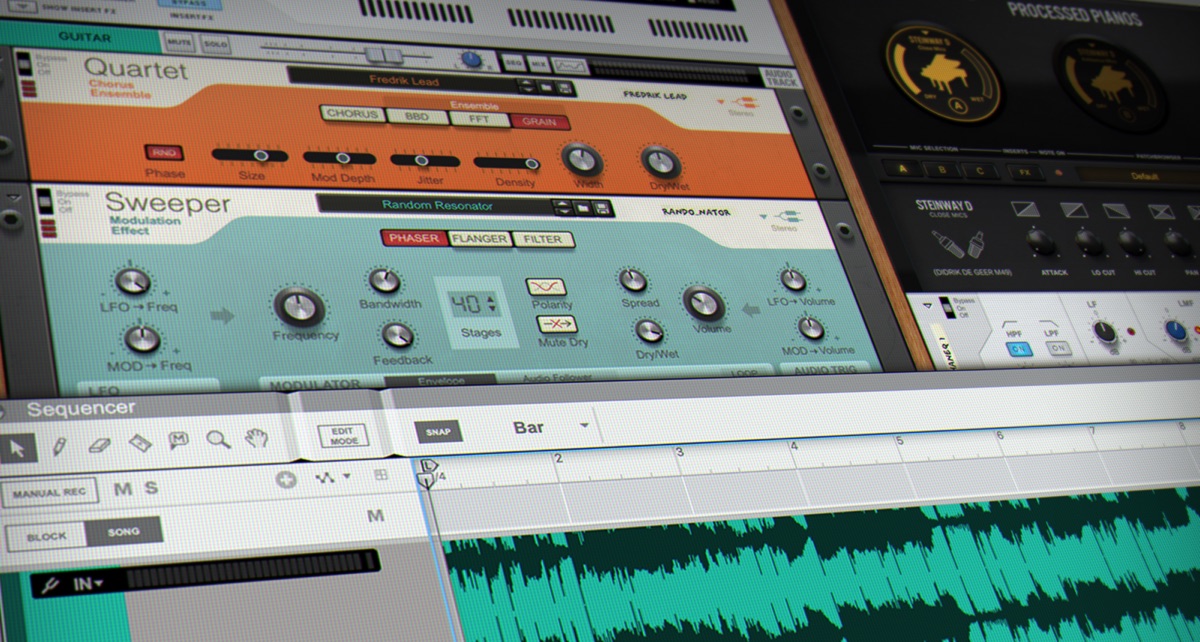This screenshot has width=1200, height=642.
Task: Step Quartet patch with up/down arrows
Action: (x=527, y=87)
